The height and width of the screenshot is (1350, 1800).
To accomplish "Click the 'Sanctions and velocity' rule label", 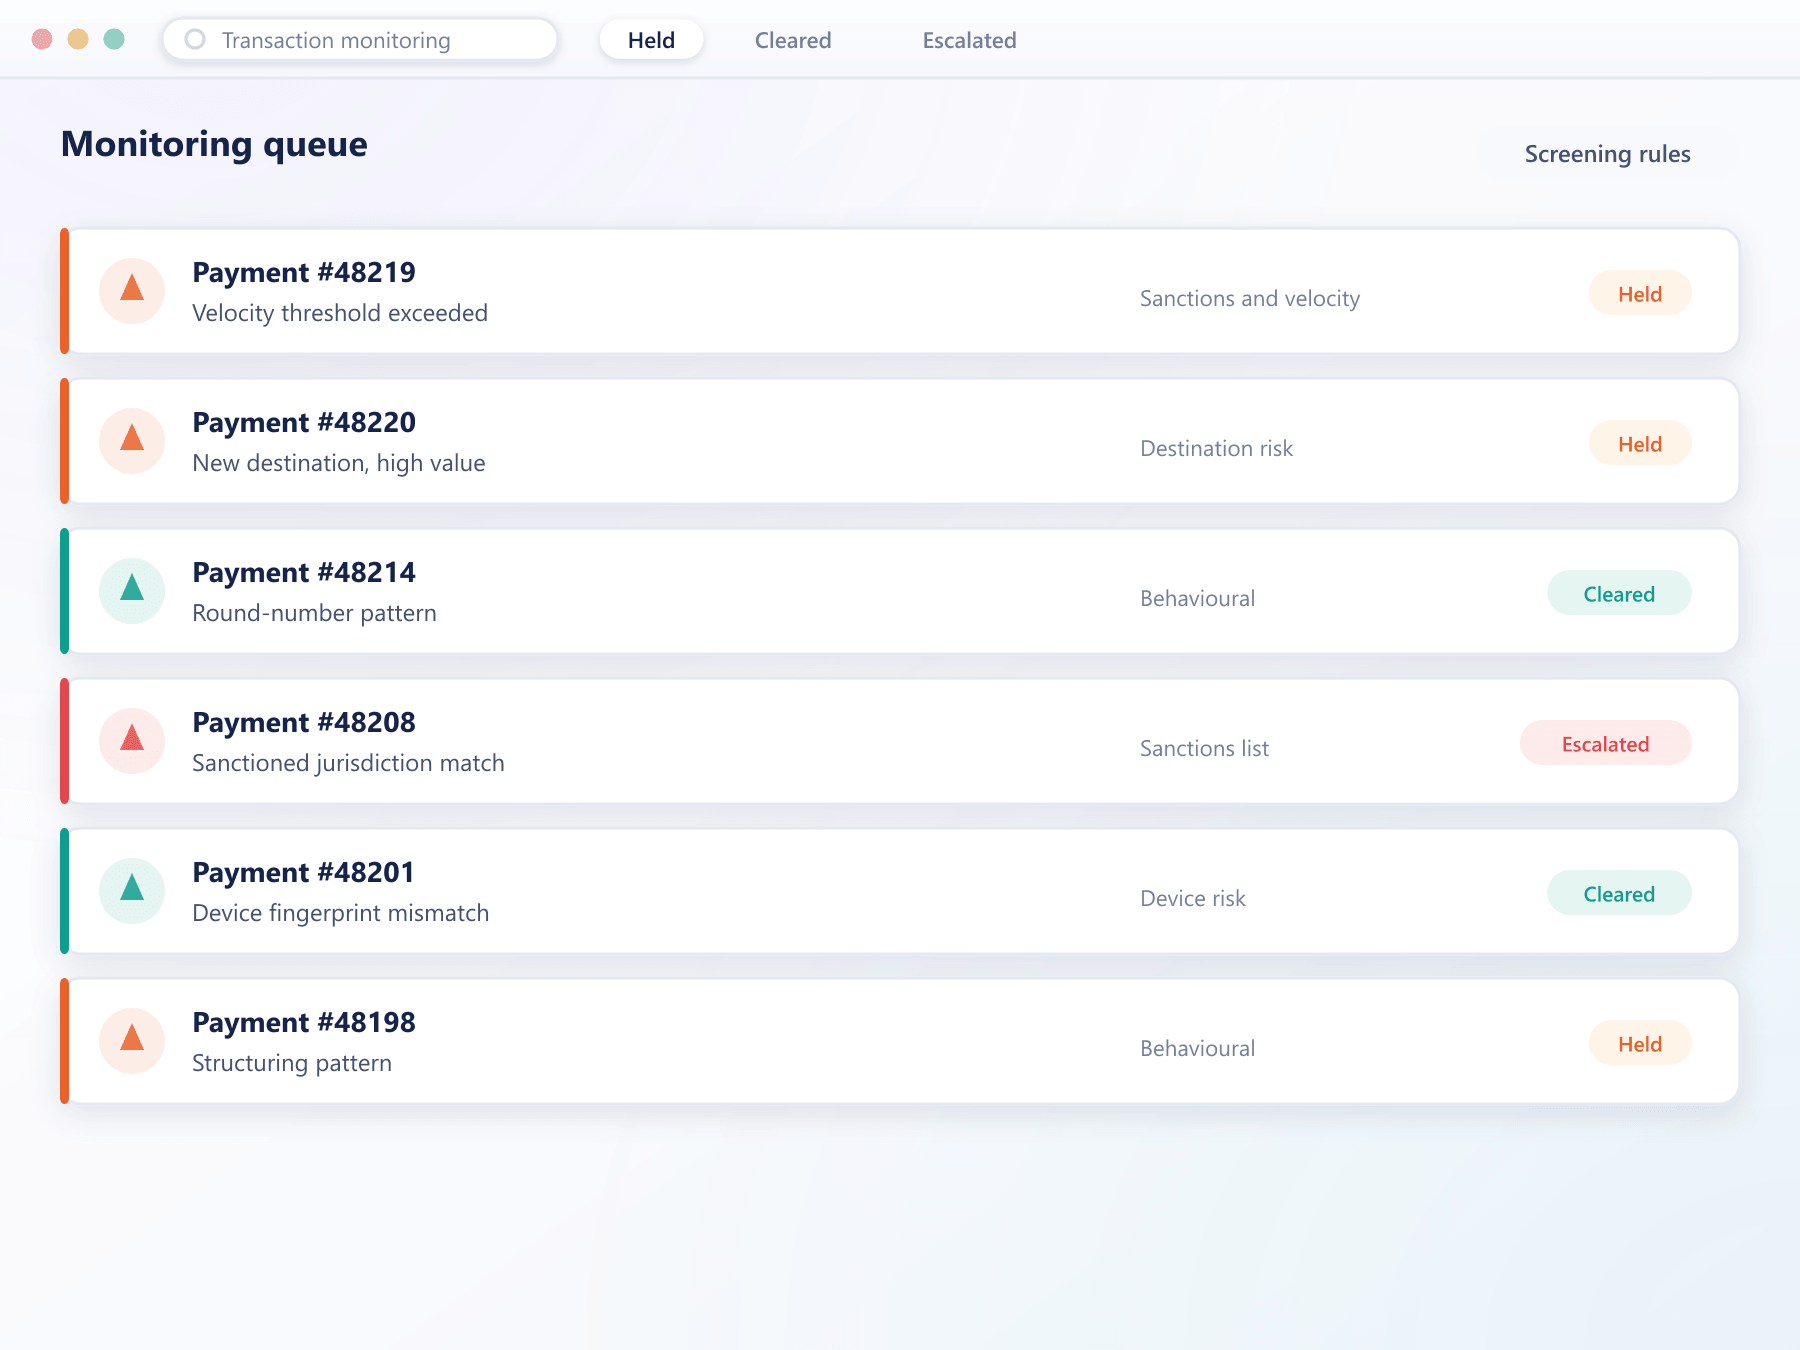I will pos(1250,299).
